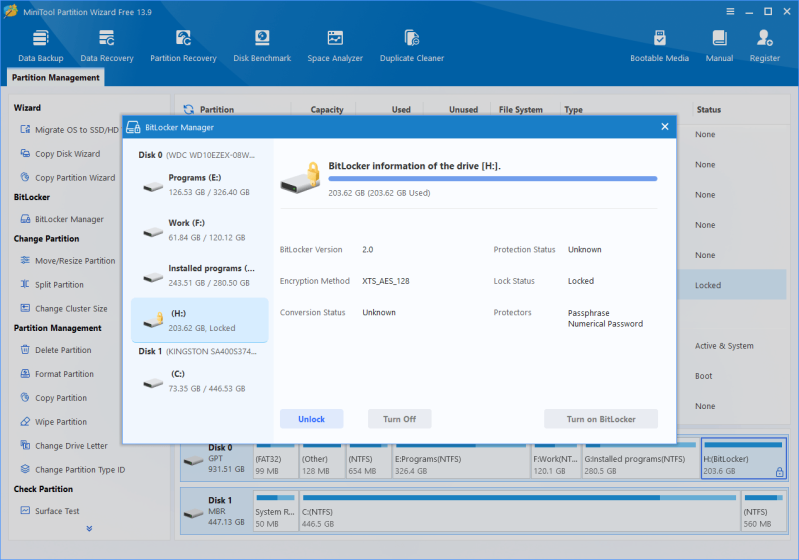Start the Disk Benchmark tool
The image size is (799, 560).
(262, 46)
